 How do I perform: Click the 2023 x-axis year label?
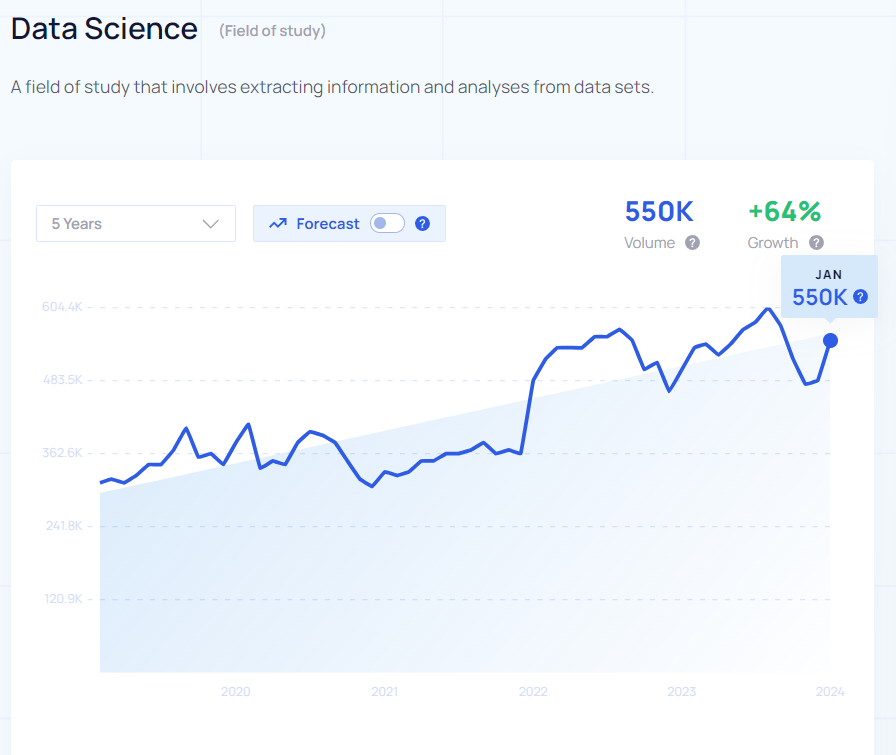[x=682, y=692]
